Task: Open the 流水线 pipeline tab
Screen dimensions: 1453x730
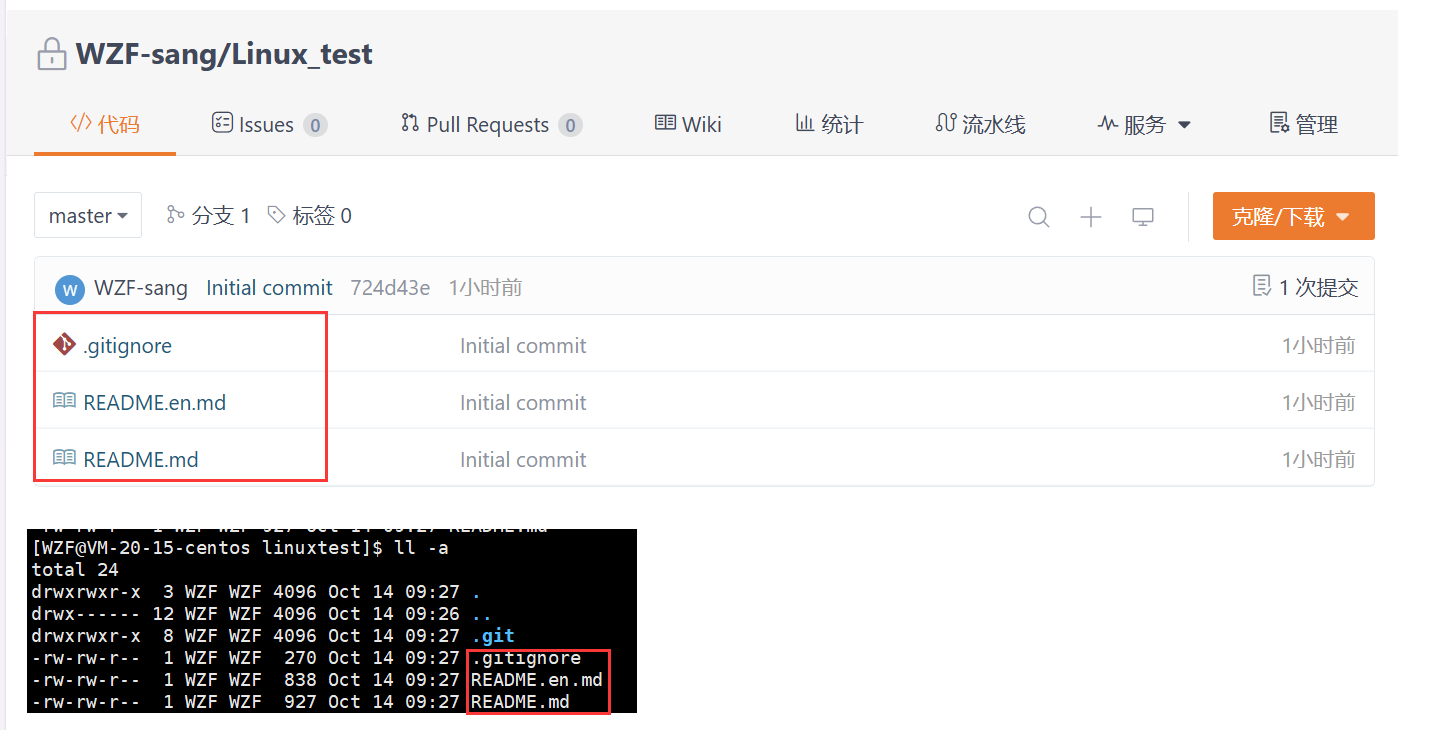Action: tap(980, 124)
